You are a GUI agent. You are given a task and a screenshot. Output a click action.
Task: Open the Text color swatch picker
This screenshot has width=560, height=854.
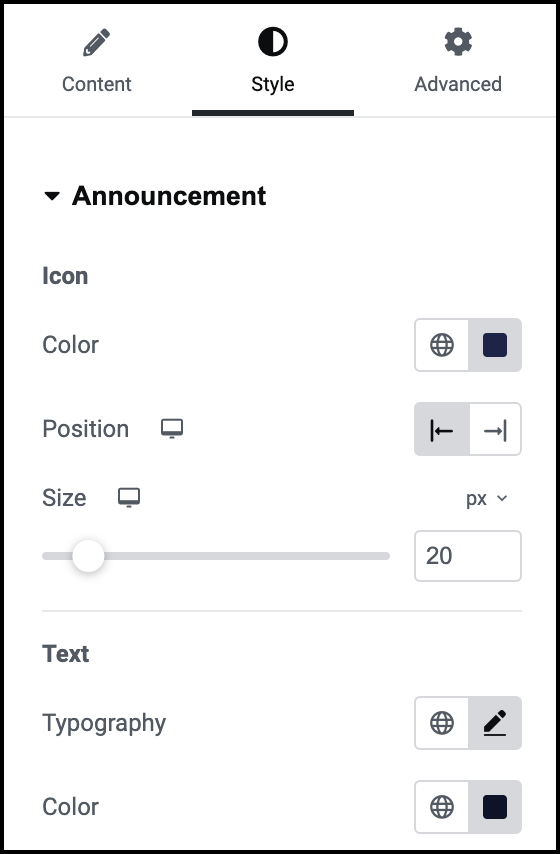(495, 807)
